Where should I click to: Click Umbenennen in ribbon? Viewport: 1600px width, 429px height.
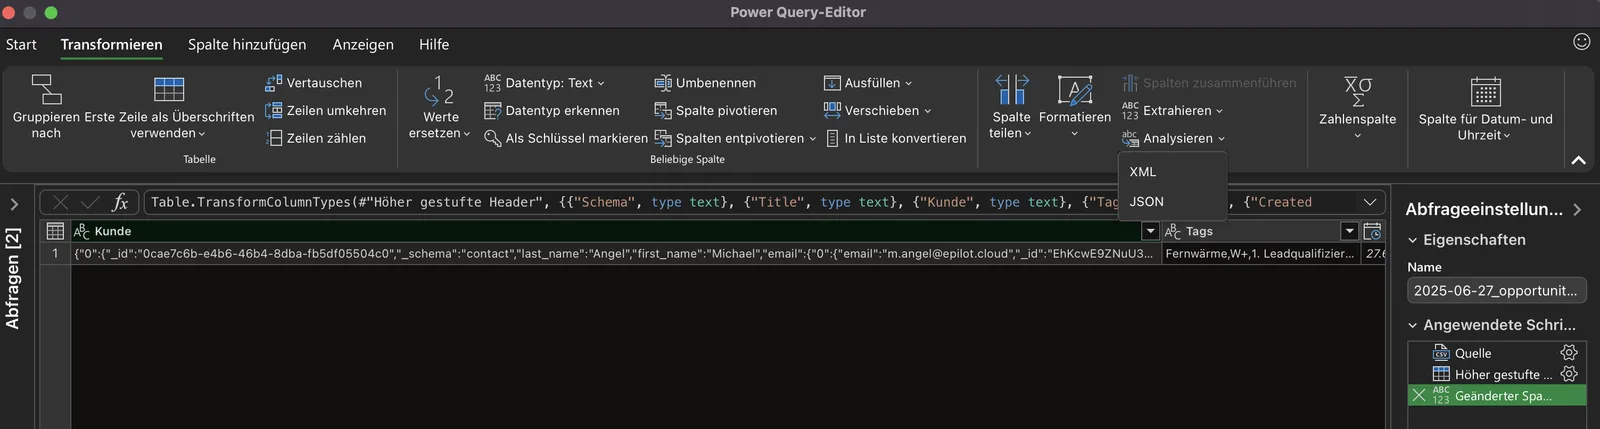click(x=705, y=83)
